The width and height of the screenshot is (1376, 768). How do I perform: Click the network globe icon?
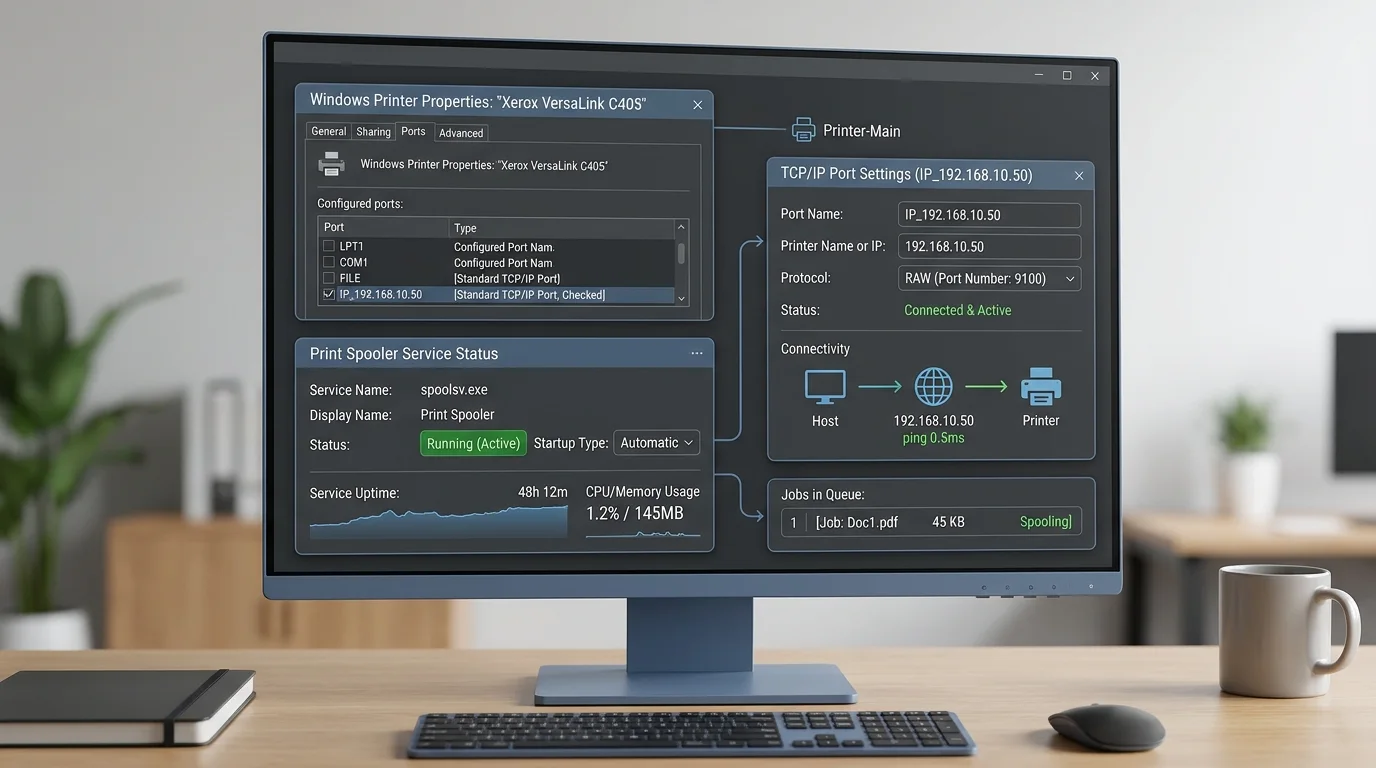click(934, 386)
